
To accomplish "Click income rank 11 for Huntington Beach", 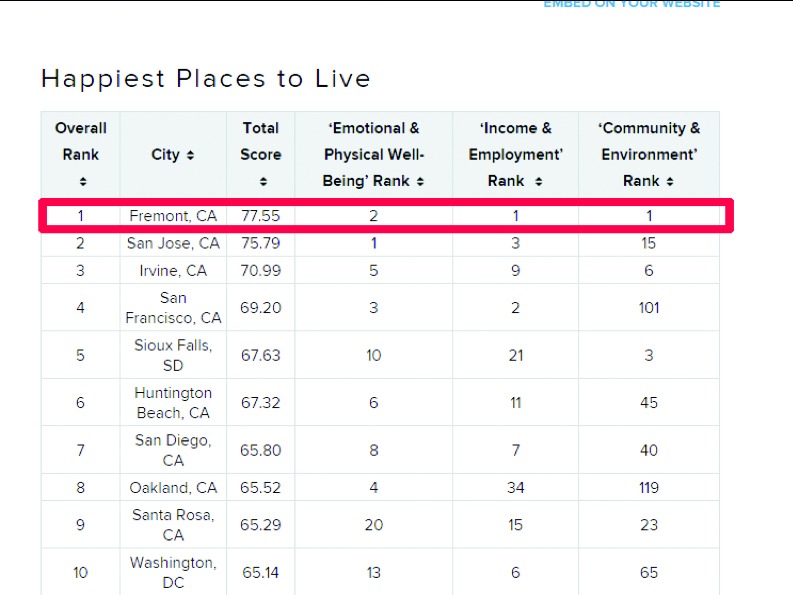I will (x=516, y=403).
